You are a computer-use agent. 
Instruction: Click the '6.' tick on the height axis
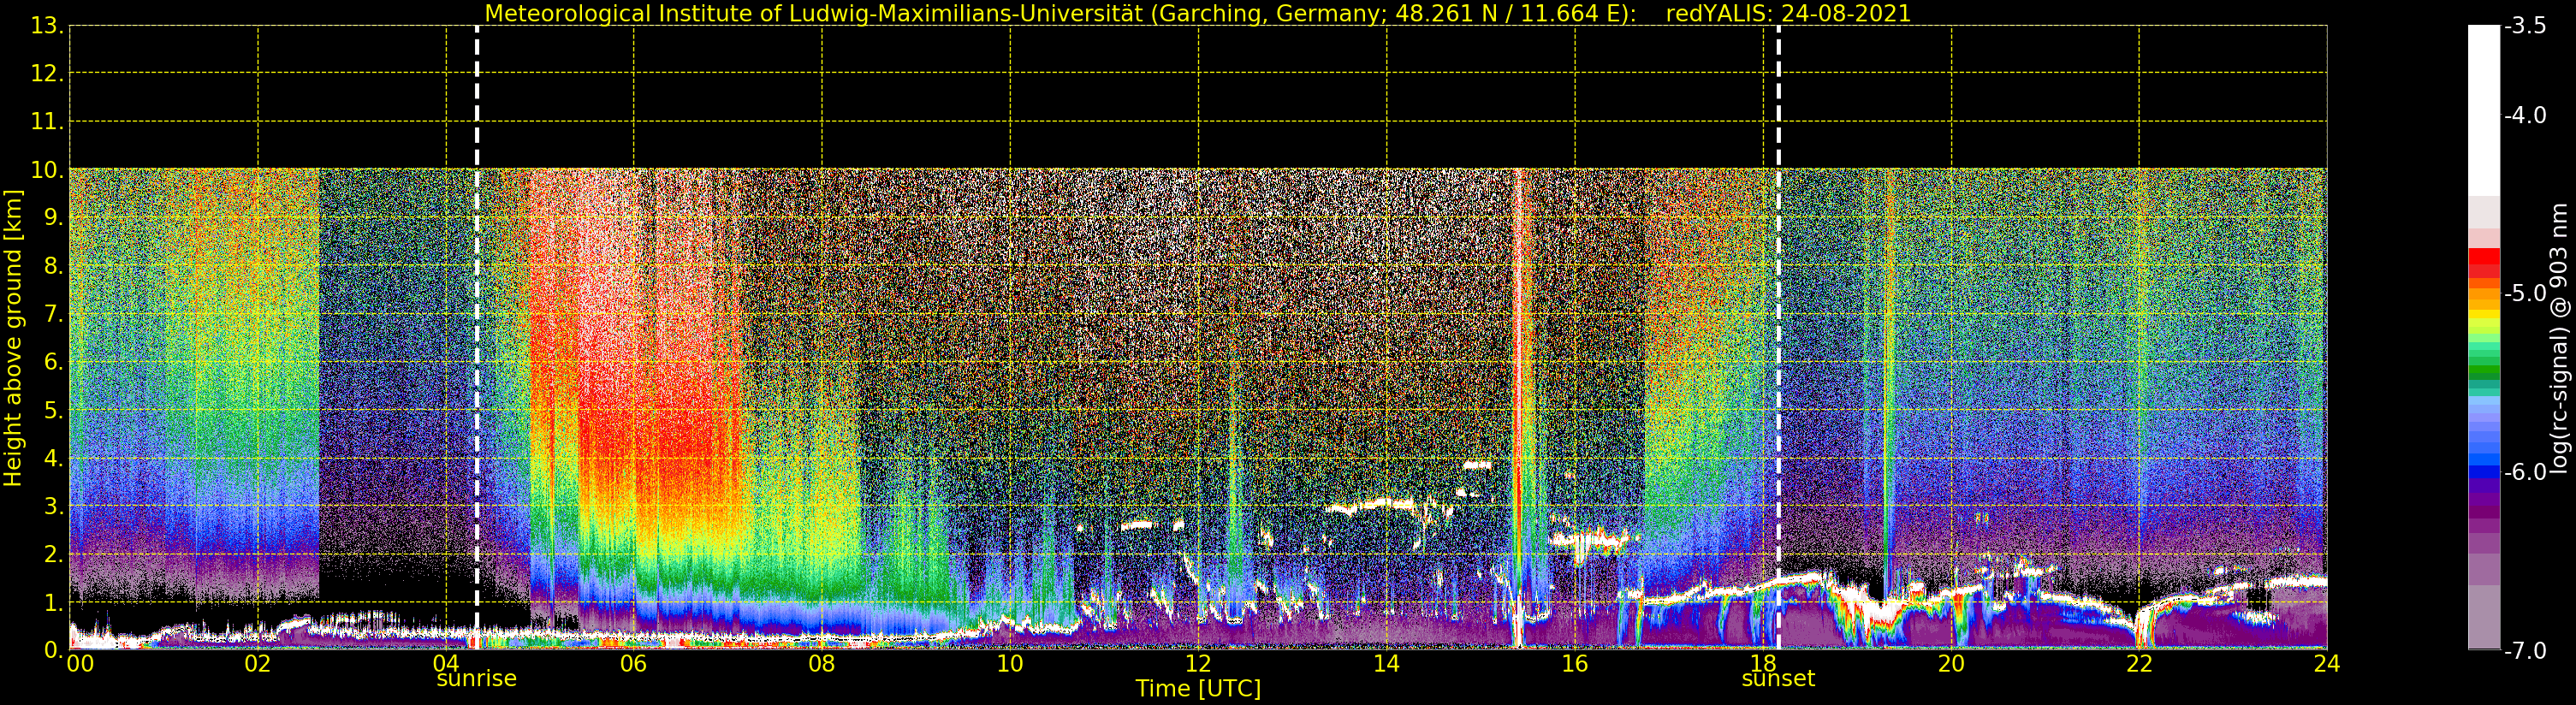coord(53,362)
